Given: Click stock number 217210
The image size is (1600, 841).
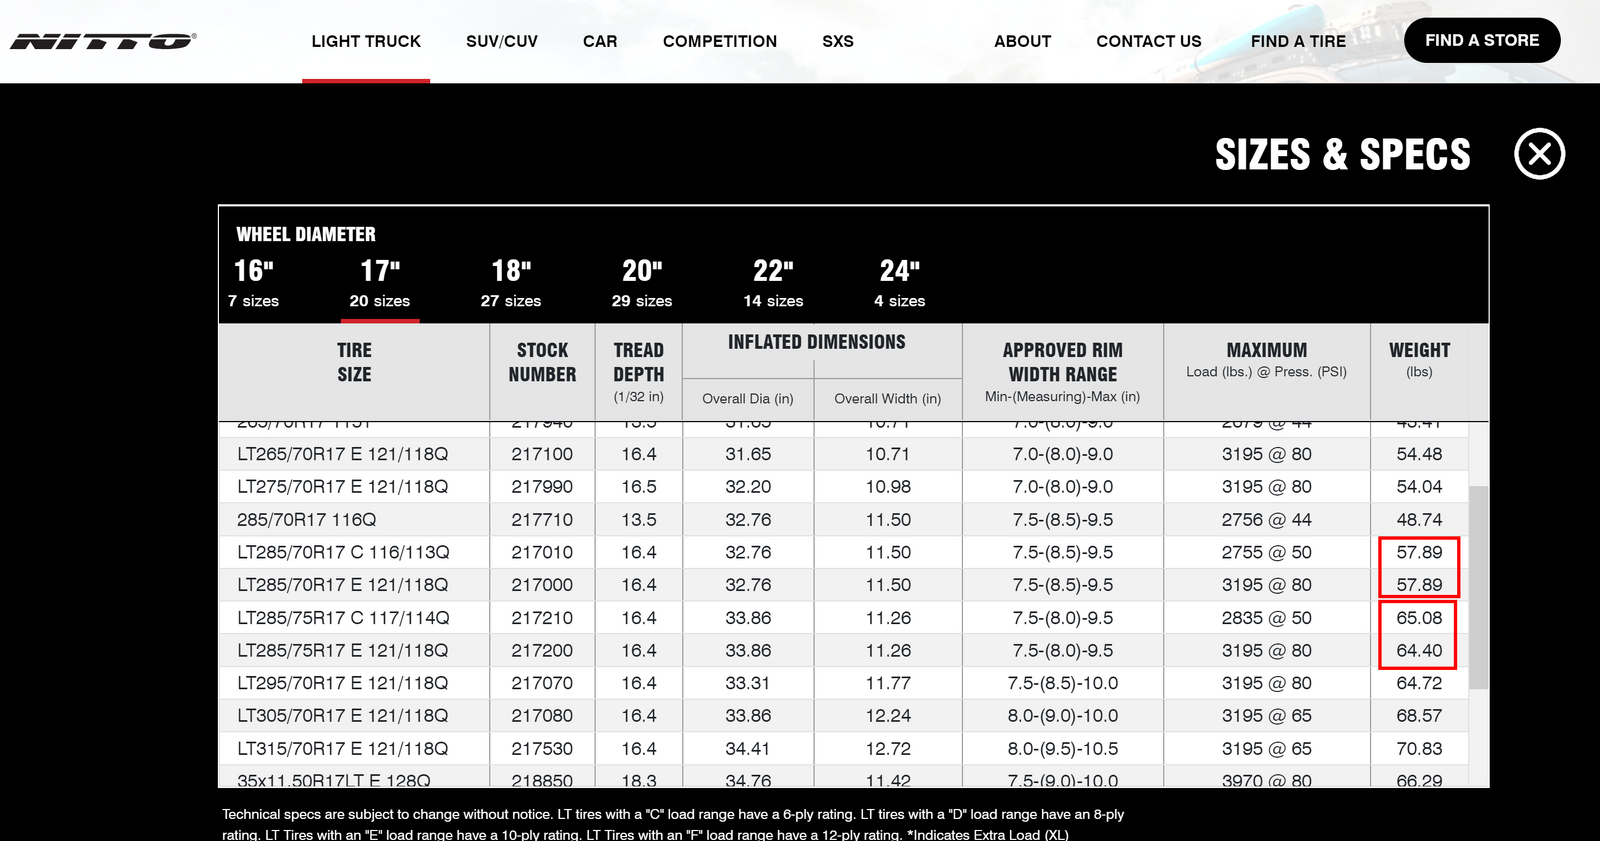Looking at the screenshot, I should pyautogui.click(x=542, y=618).
